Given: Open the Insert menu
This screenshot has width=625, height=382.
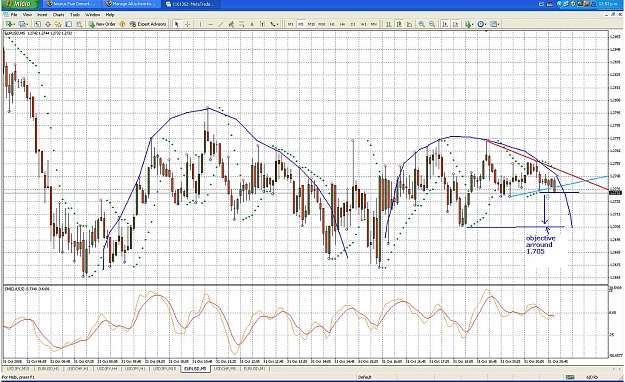Looking at the screenshot, I should (42, 15).
